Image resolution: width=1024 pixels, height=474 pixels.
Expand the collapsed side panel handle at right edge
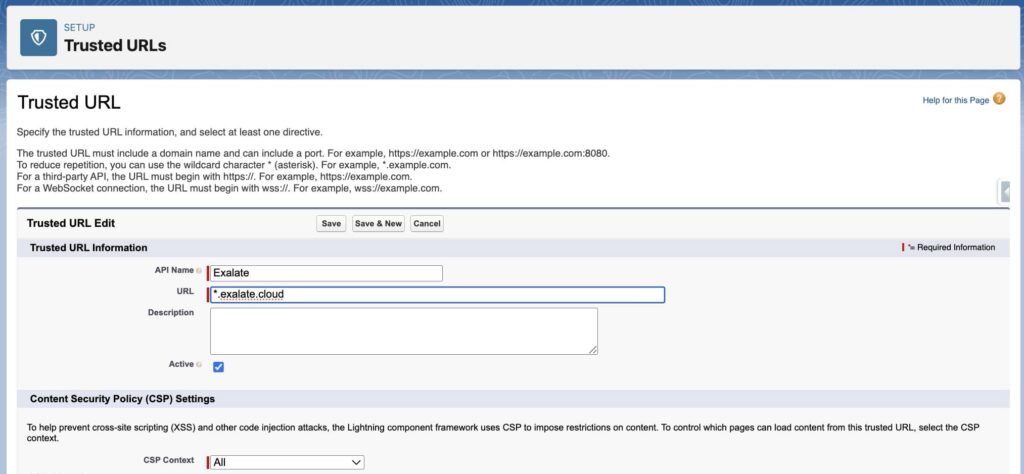1005,192
